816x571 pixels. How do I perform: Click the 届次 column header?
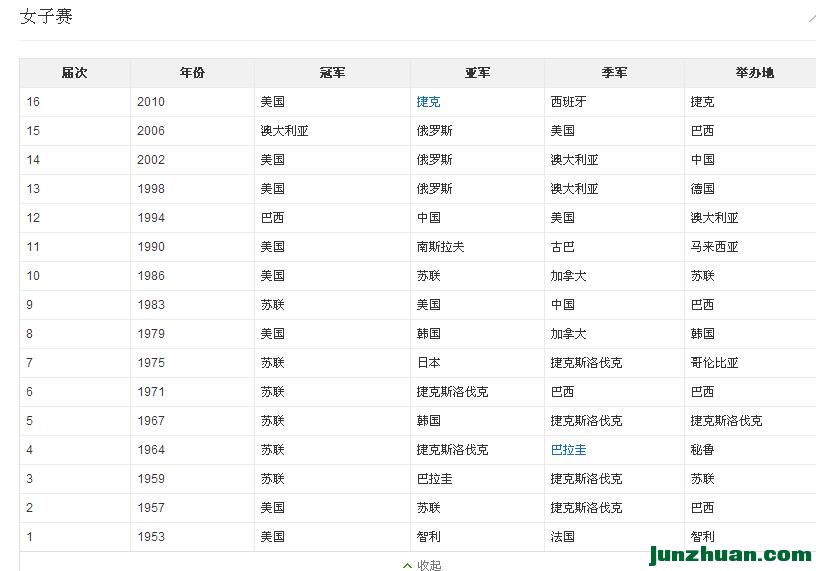(x=74, y=73)
